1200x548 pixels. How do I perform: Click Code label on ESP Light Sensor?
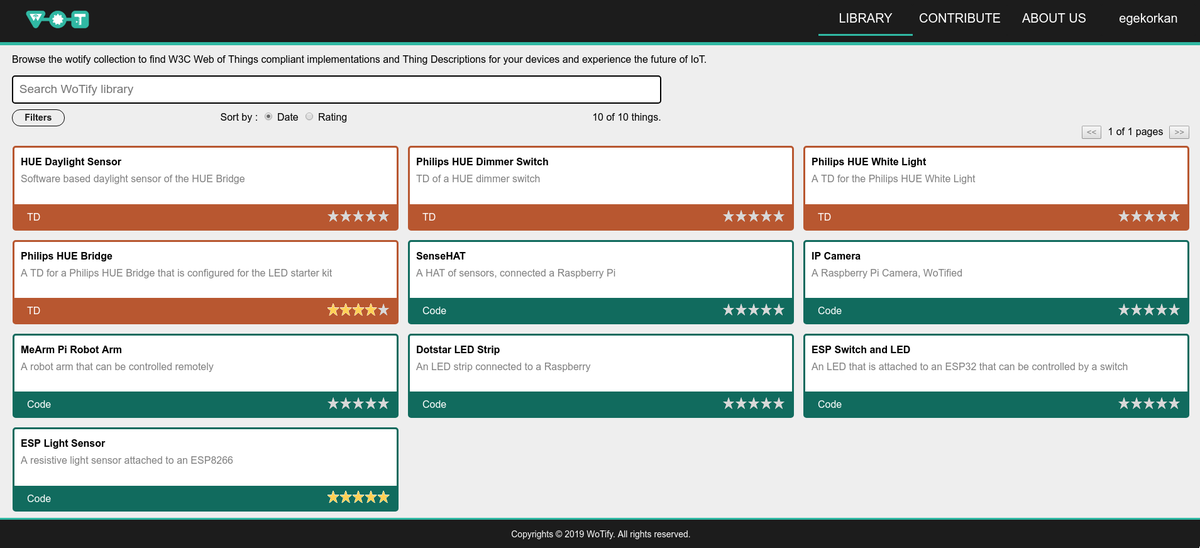tap(39, 498)
